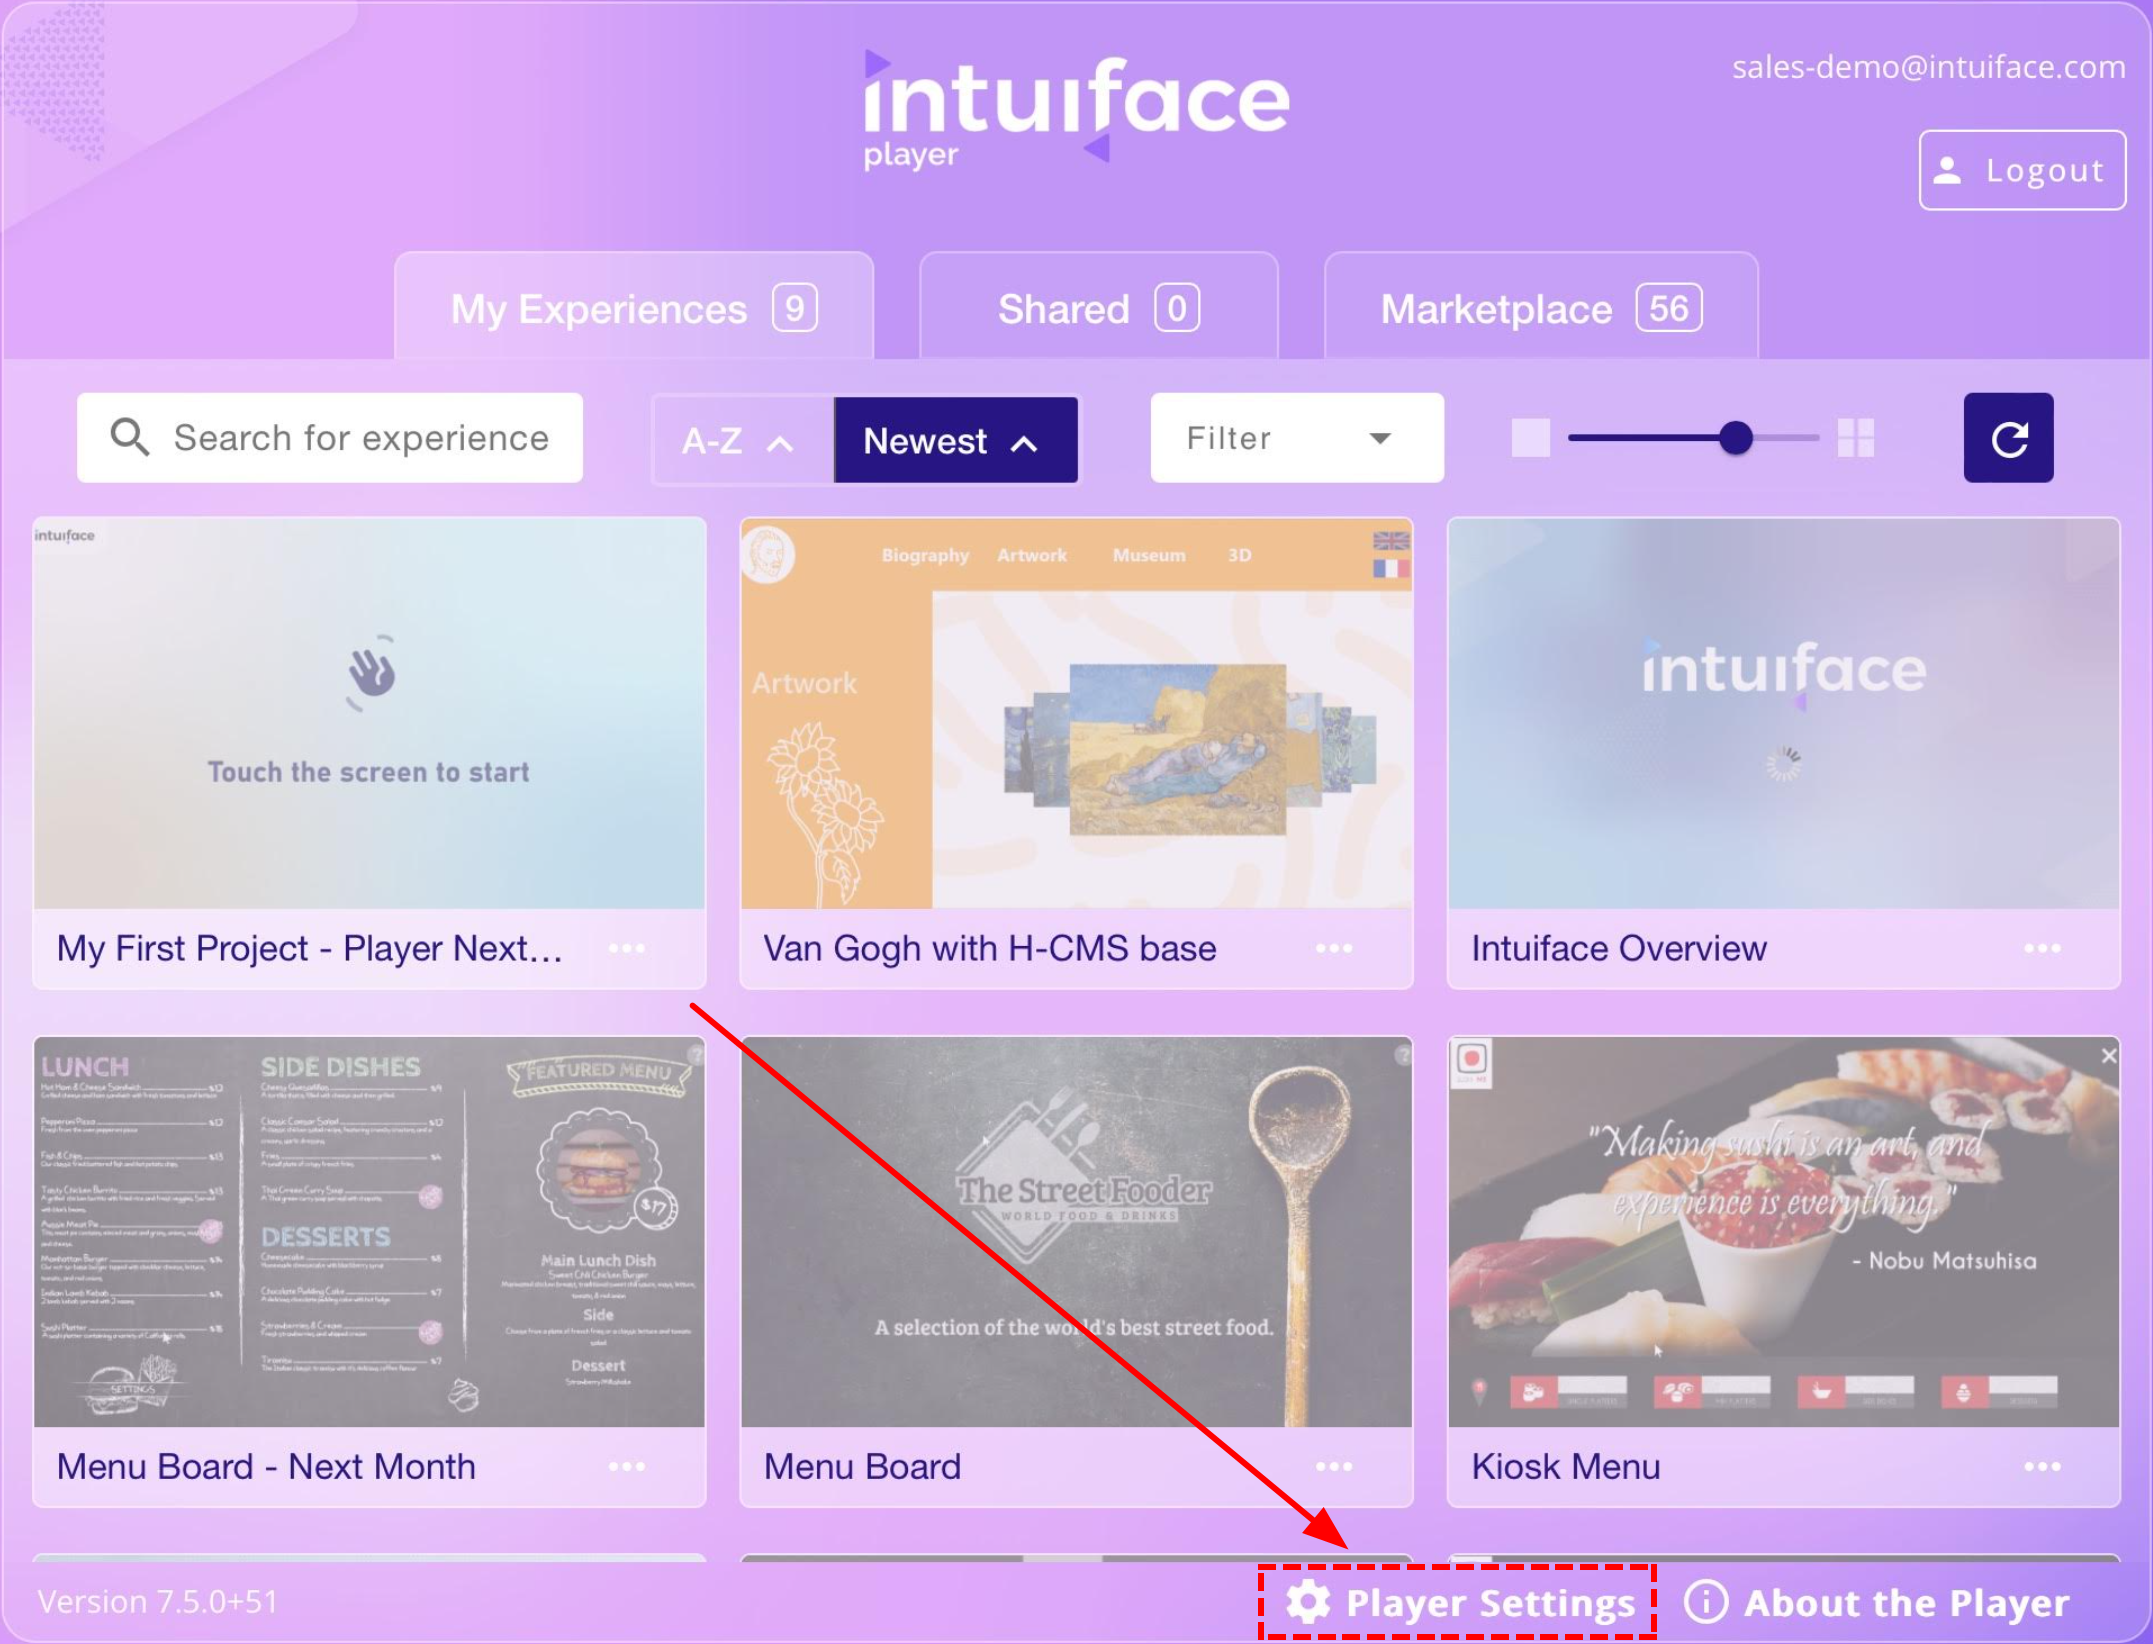
Task: Open My First Project thumbnail
Action: tap(369, 713)
